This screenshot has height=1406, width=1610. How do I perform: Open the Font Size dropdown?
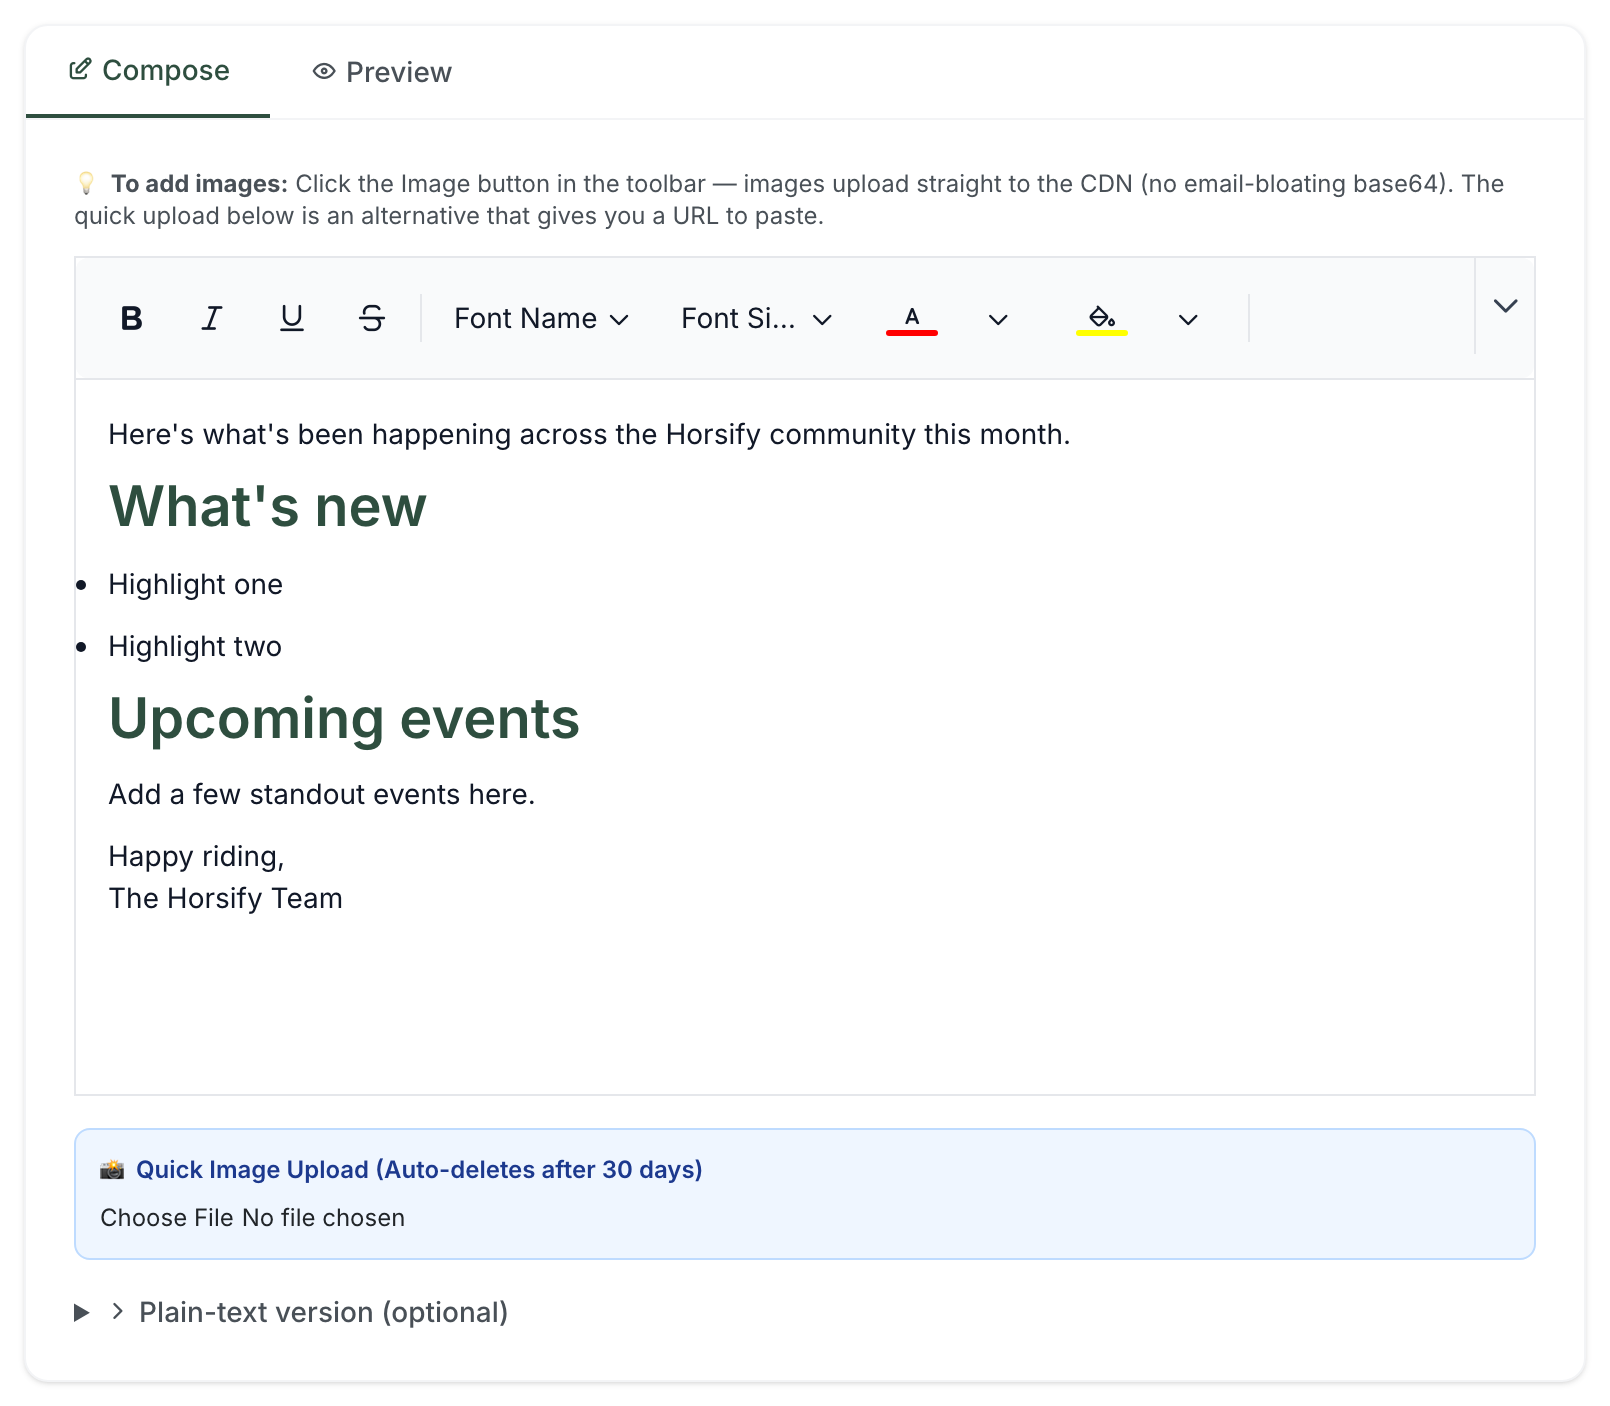(757, 319)
